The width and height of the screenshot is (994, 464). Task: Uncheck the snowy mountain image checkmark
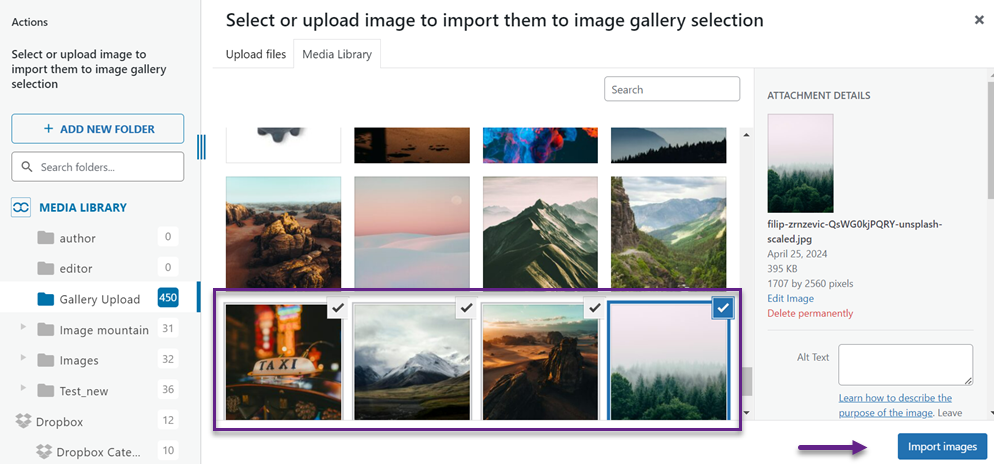tap(465, 309)
